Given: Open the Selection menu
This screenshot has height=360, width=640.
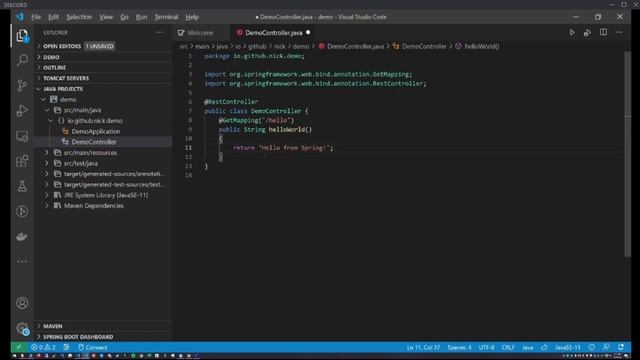Looking at the screenshot, I should tap(79, 17).
